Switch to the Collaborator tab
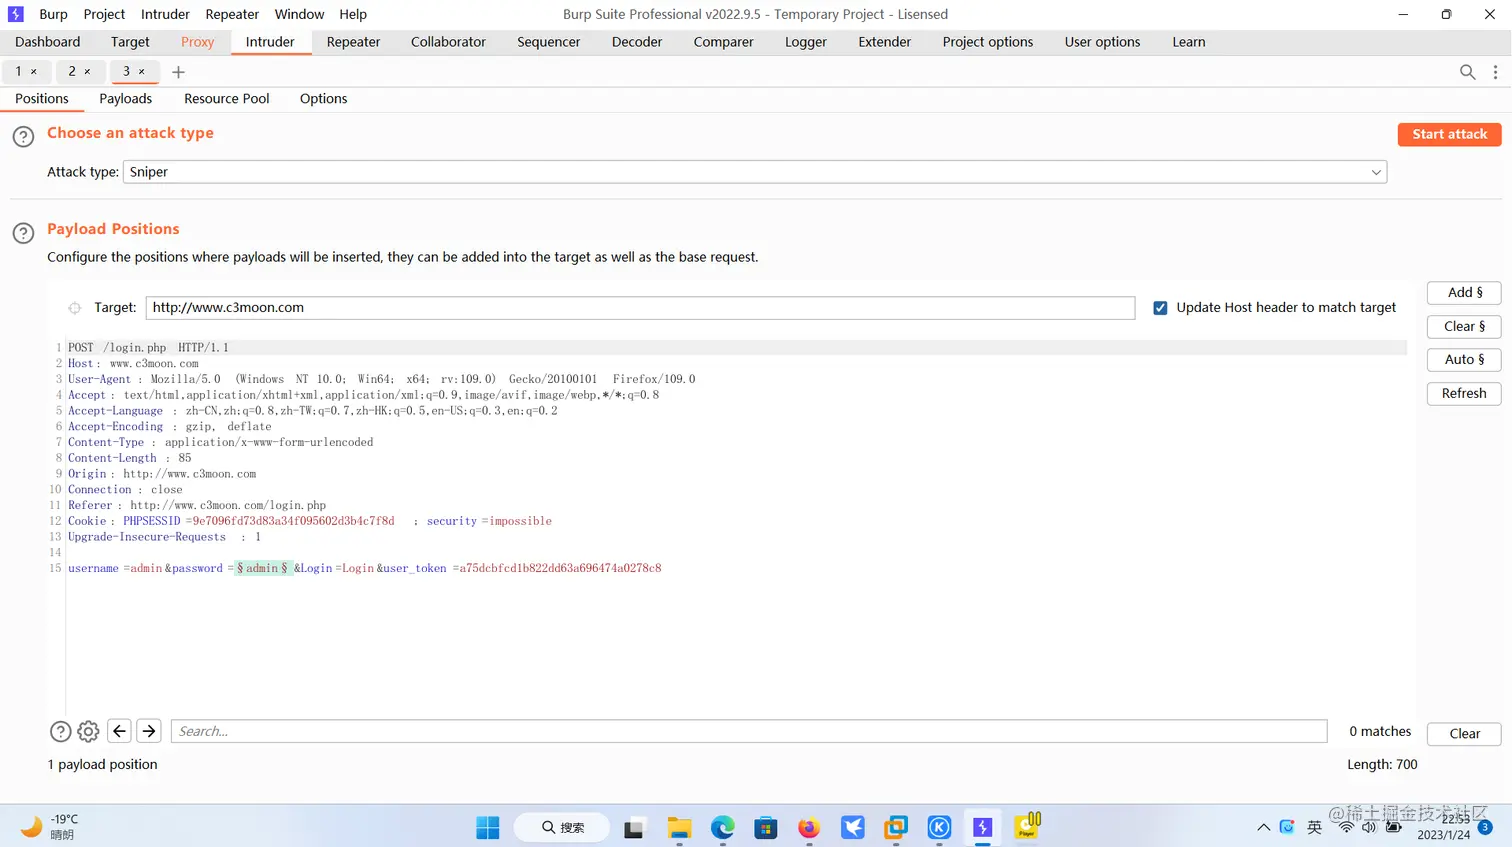The width and height of the screenshot is (1512, 847). tap(448, 42)
